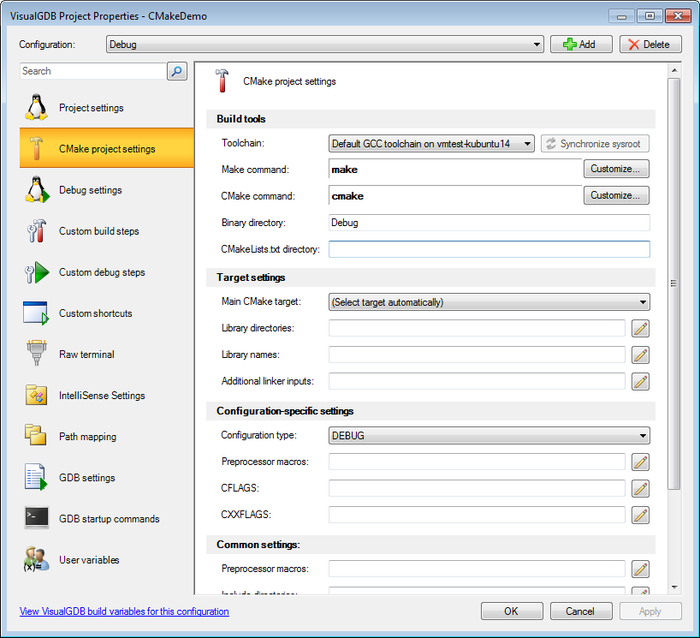Click the Path mapping folders icon
The height and width of the screenshot is (638, 700).
36,435
